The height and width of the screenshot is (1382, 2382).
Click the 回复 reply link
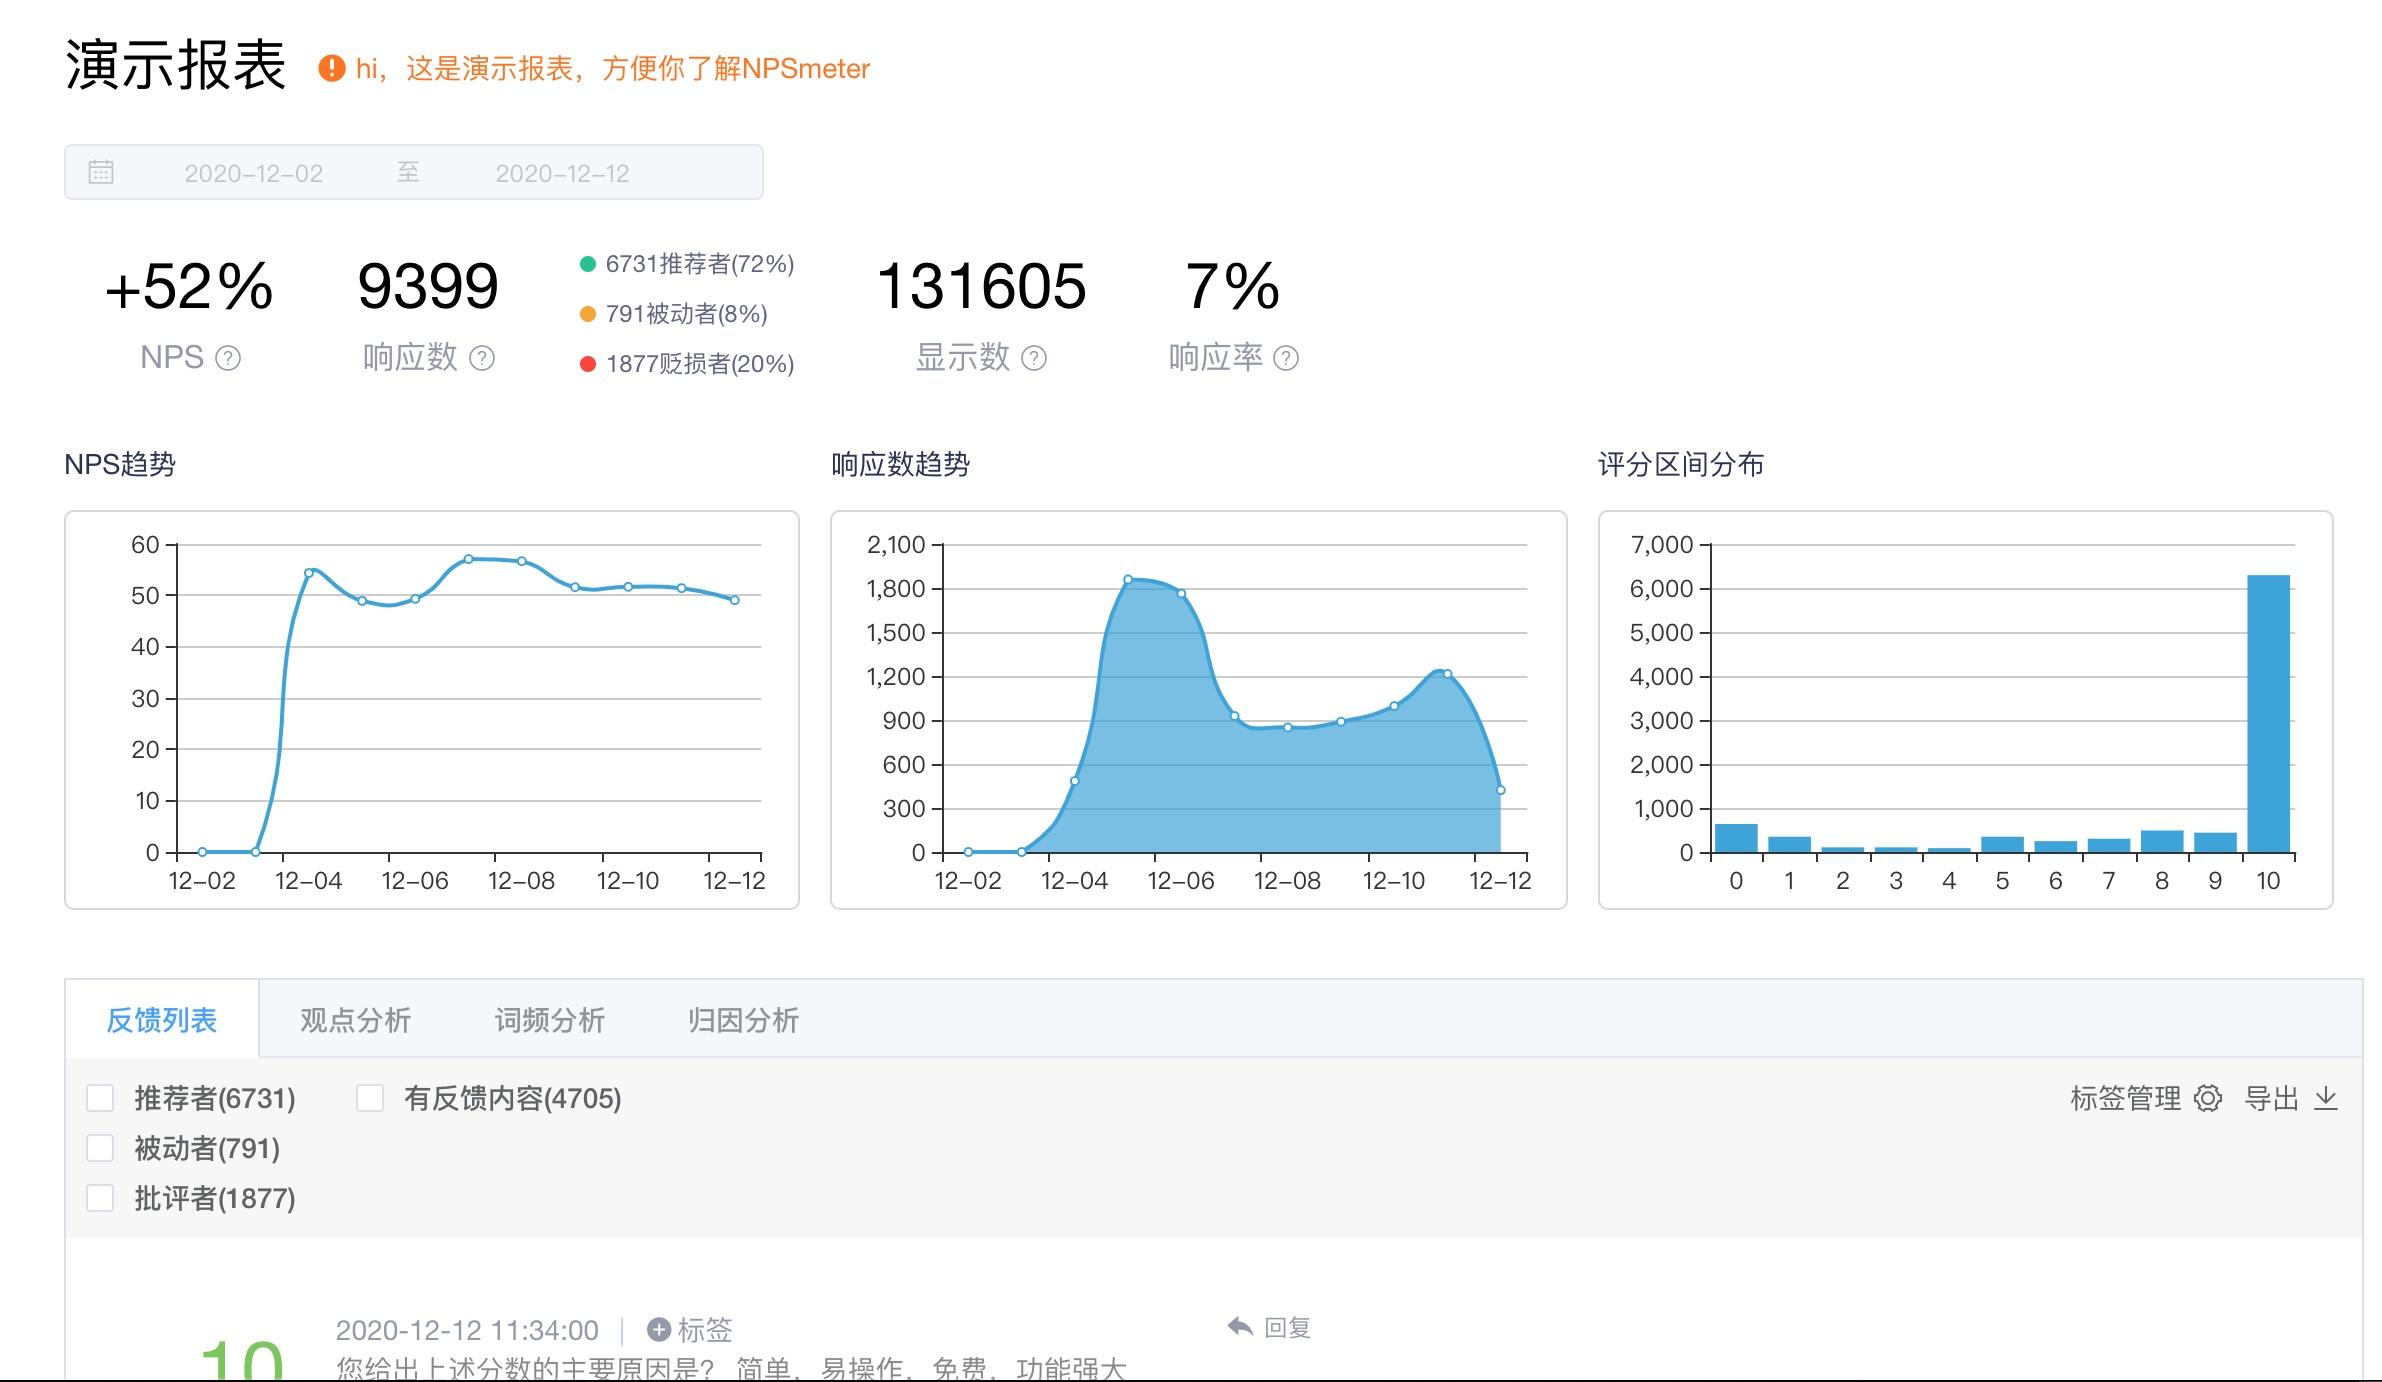[1287, 1327]
